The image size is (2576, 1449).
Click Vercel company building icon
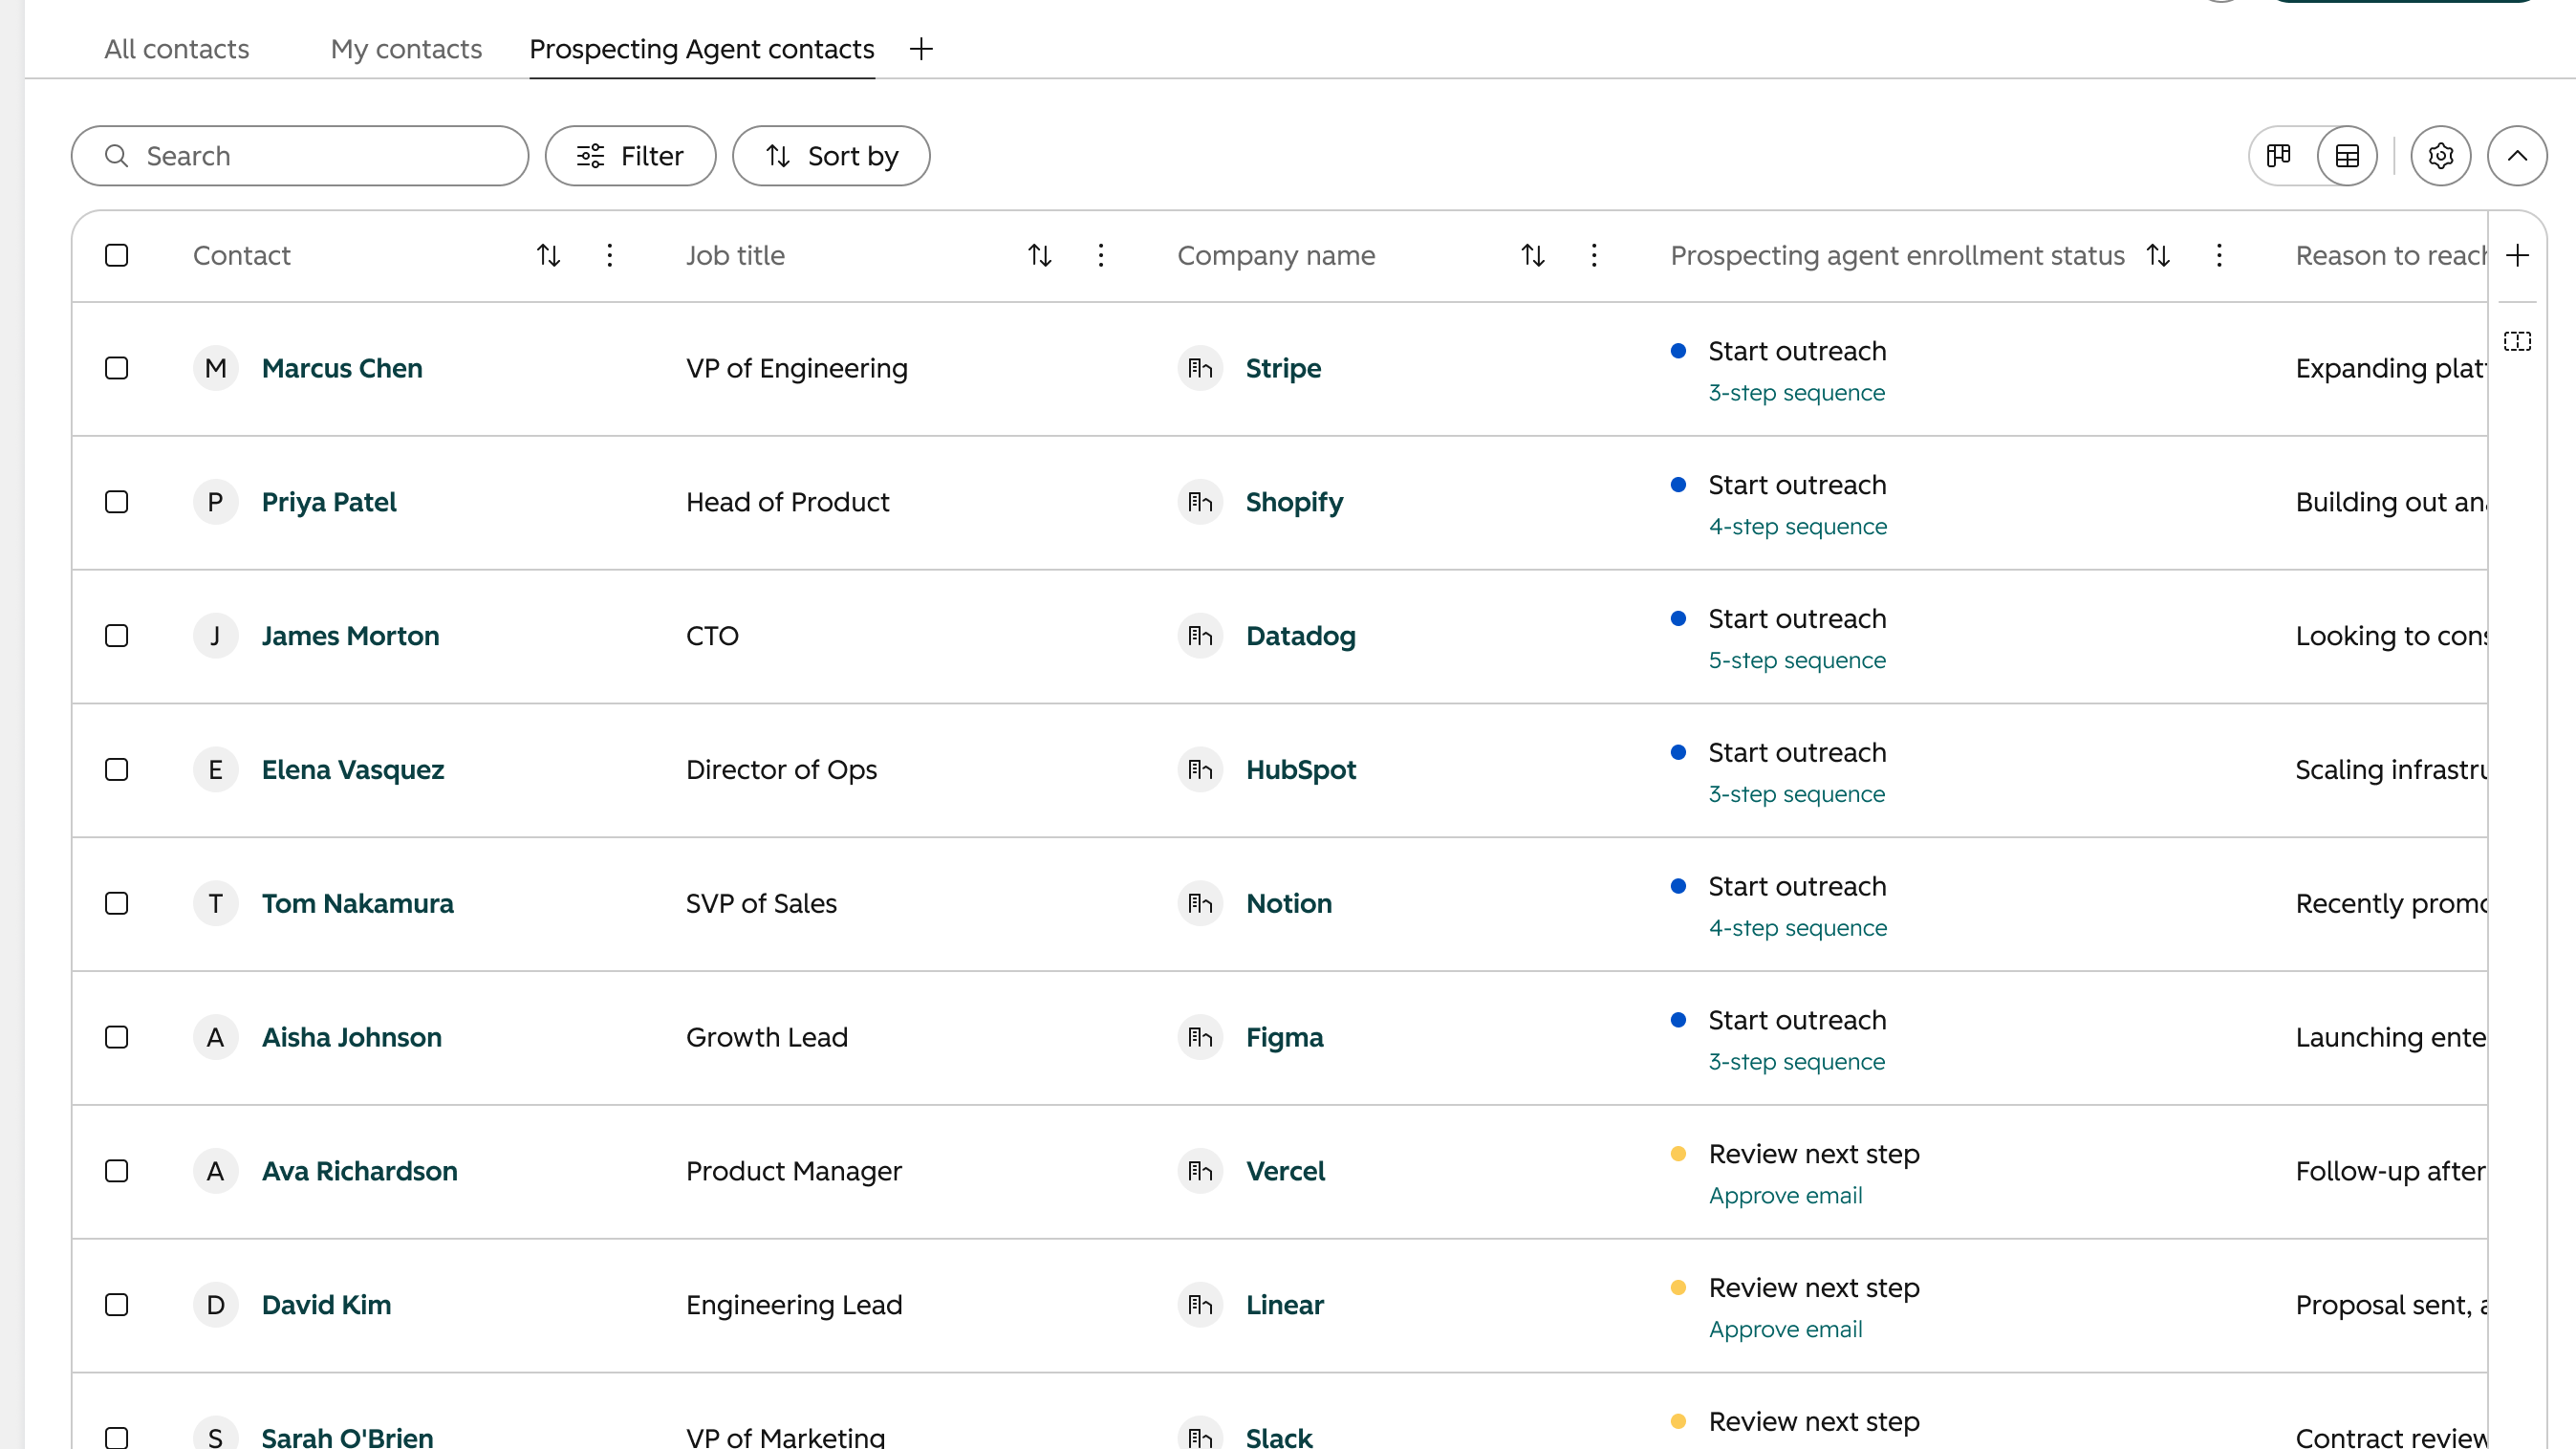coord(1200,1172)
